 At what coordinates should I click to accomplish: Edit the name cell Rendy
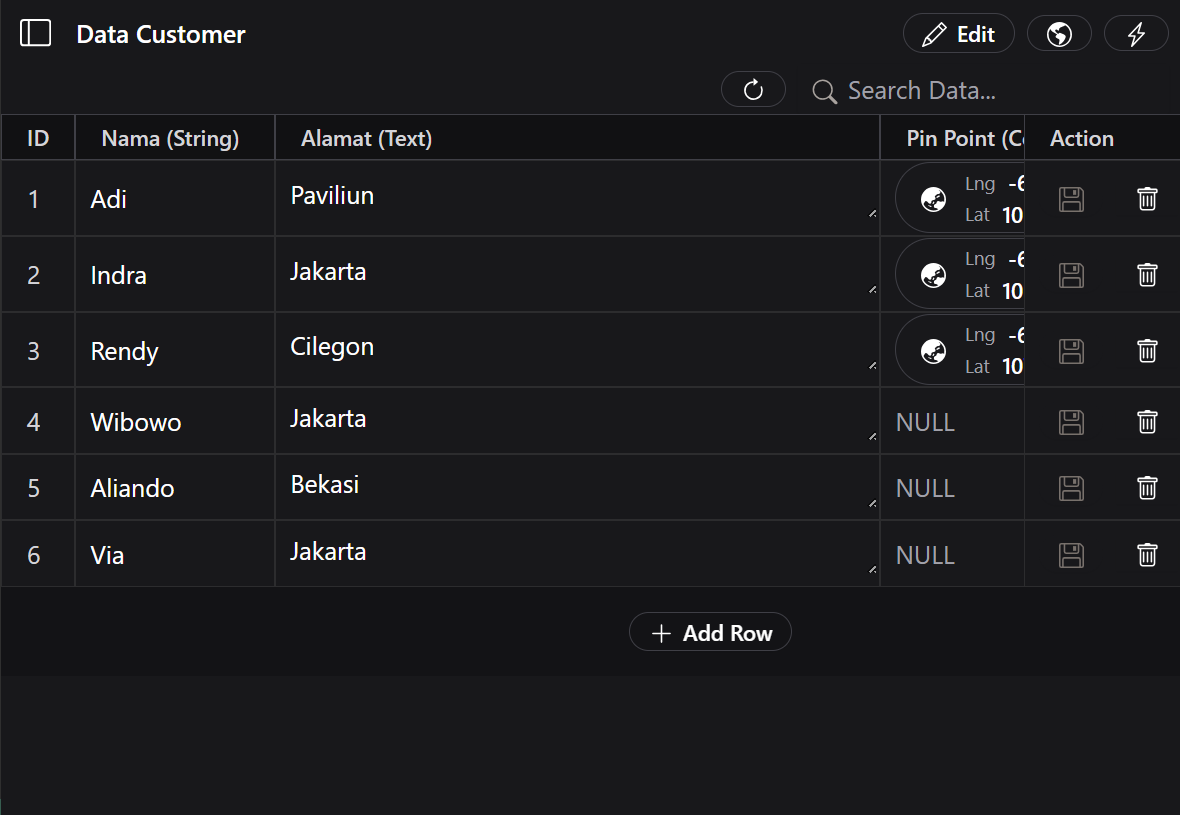click(175, 351)
